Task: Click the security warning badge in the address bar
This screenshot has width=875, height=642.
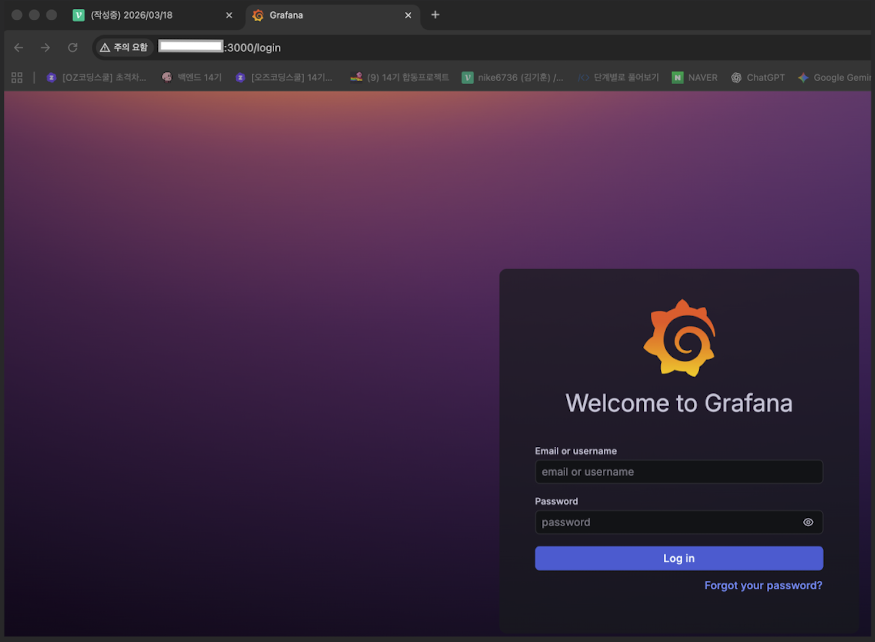Action: pos(123,47)
